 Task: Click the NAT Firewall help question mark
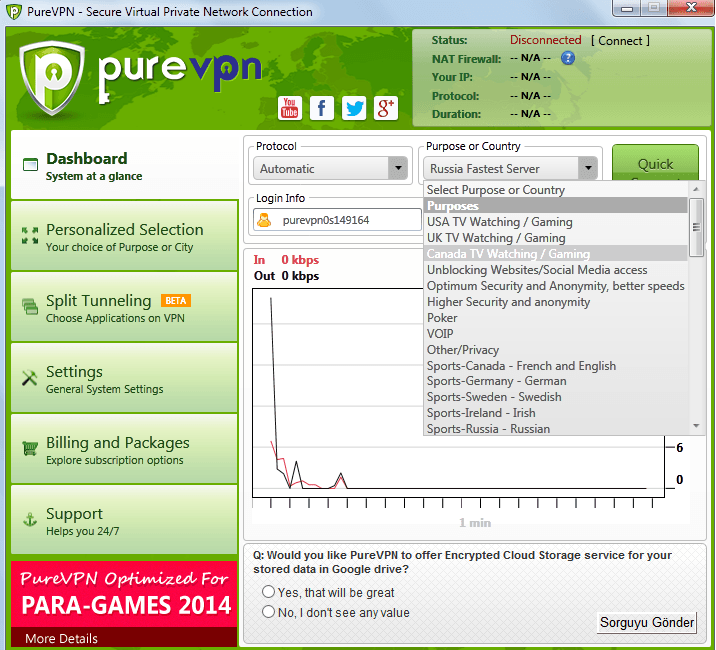click(568, 58)
